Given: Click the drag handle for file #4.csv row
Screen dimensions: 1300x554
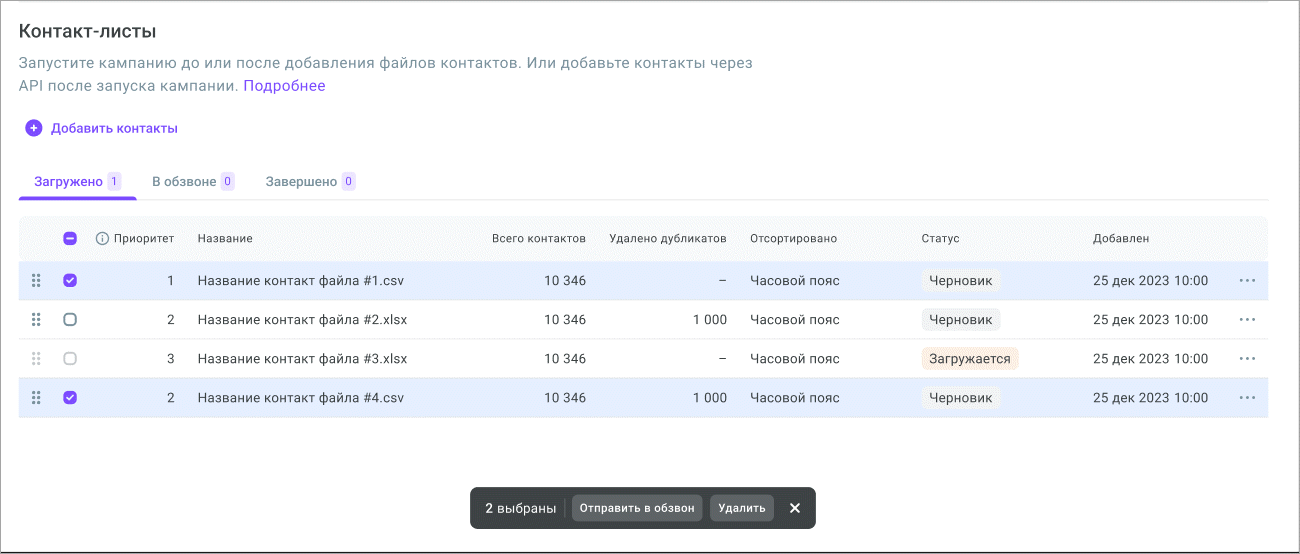Looking at the screenshot, I should [x=36, y=398].
